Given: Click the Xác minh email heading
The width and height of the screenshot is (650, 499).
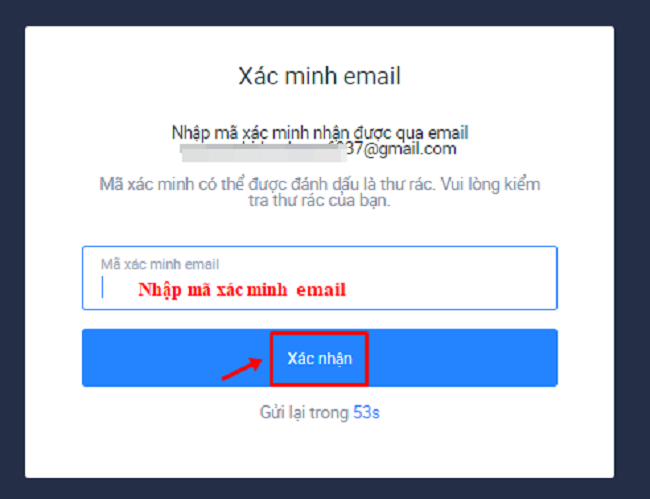Looking at the screenshot, I should (319, 76).
